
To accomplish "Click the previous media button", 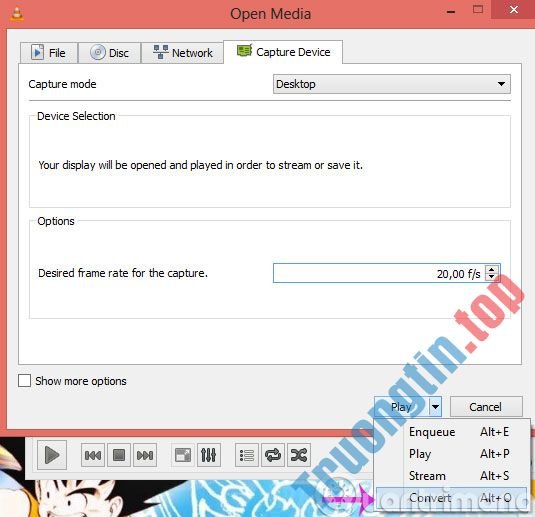I will pos(93,455).
